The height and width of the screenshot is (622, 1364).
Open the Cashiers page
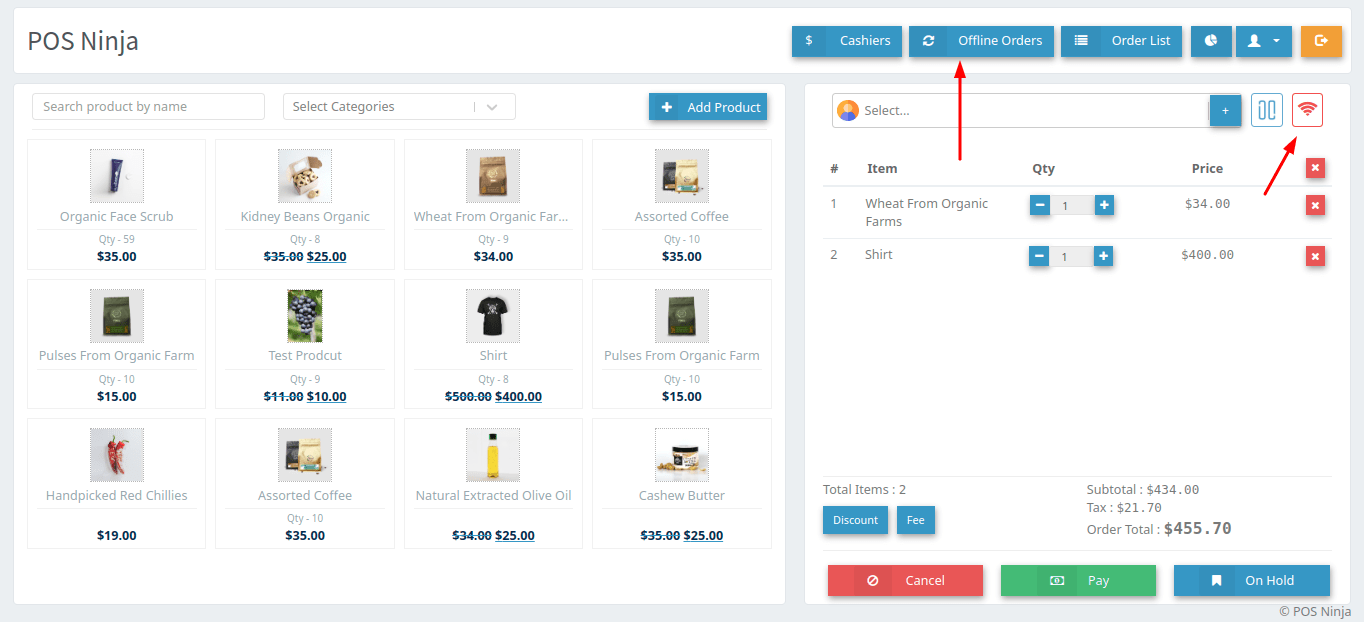pyautogui.click(x=847, y=41)
